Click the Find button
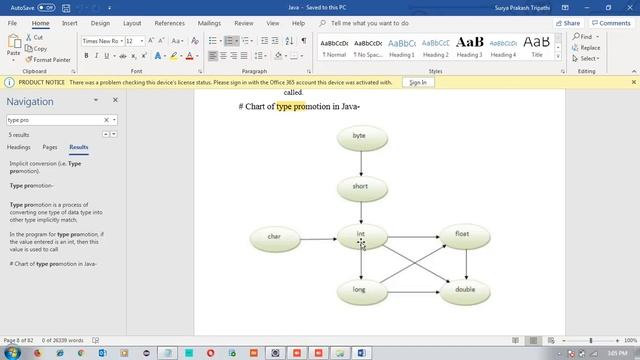Viewport: 640px width, 360px height. [582, 37]
